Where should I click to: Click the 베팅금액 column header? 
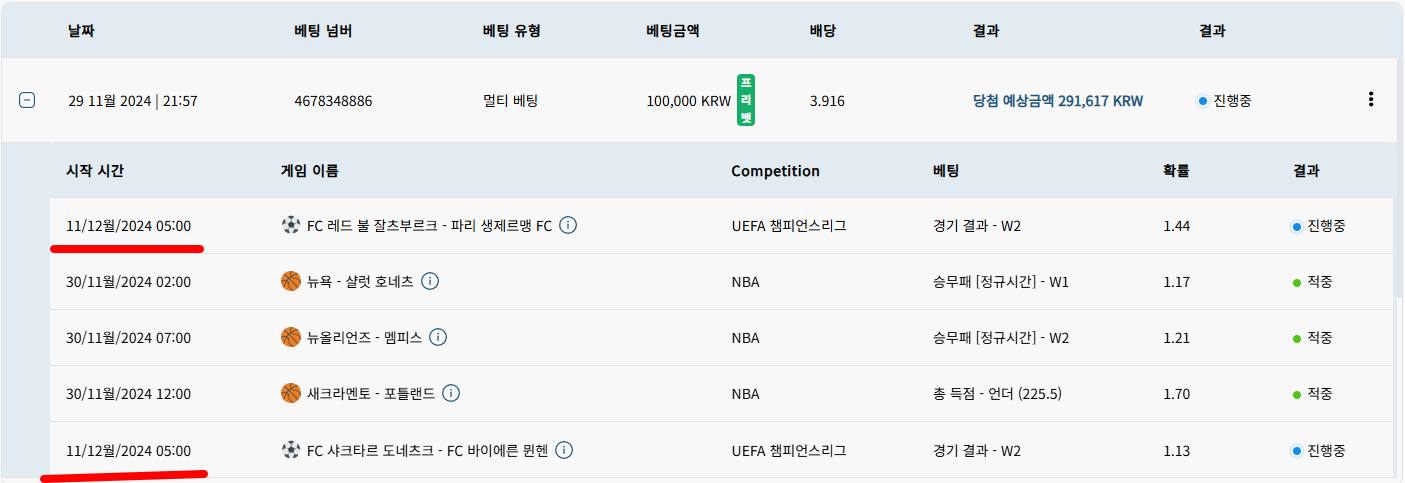pyautogui.click(x=673, y=31)
